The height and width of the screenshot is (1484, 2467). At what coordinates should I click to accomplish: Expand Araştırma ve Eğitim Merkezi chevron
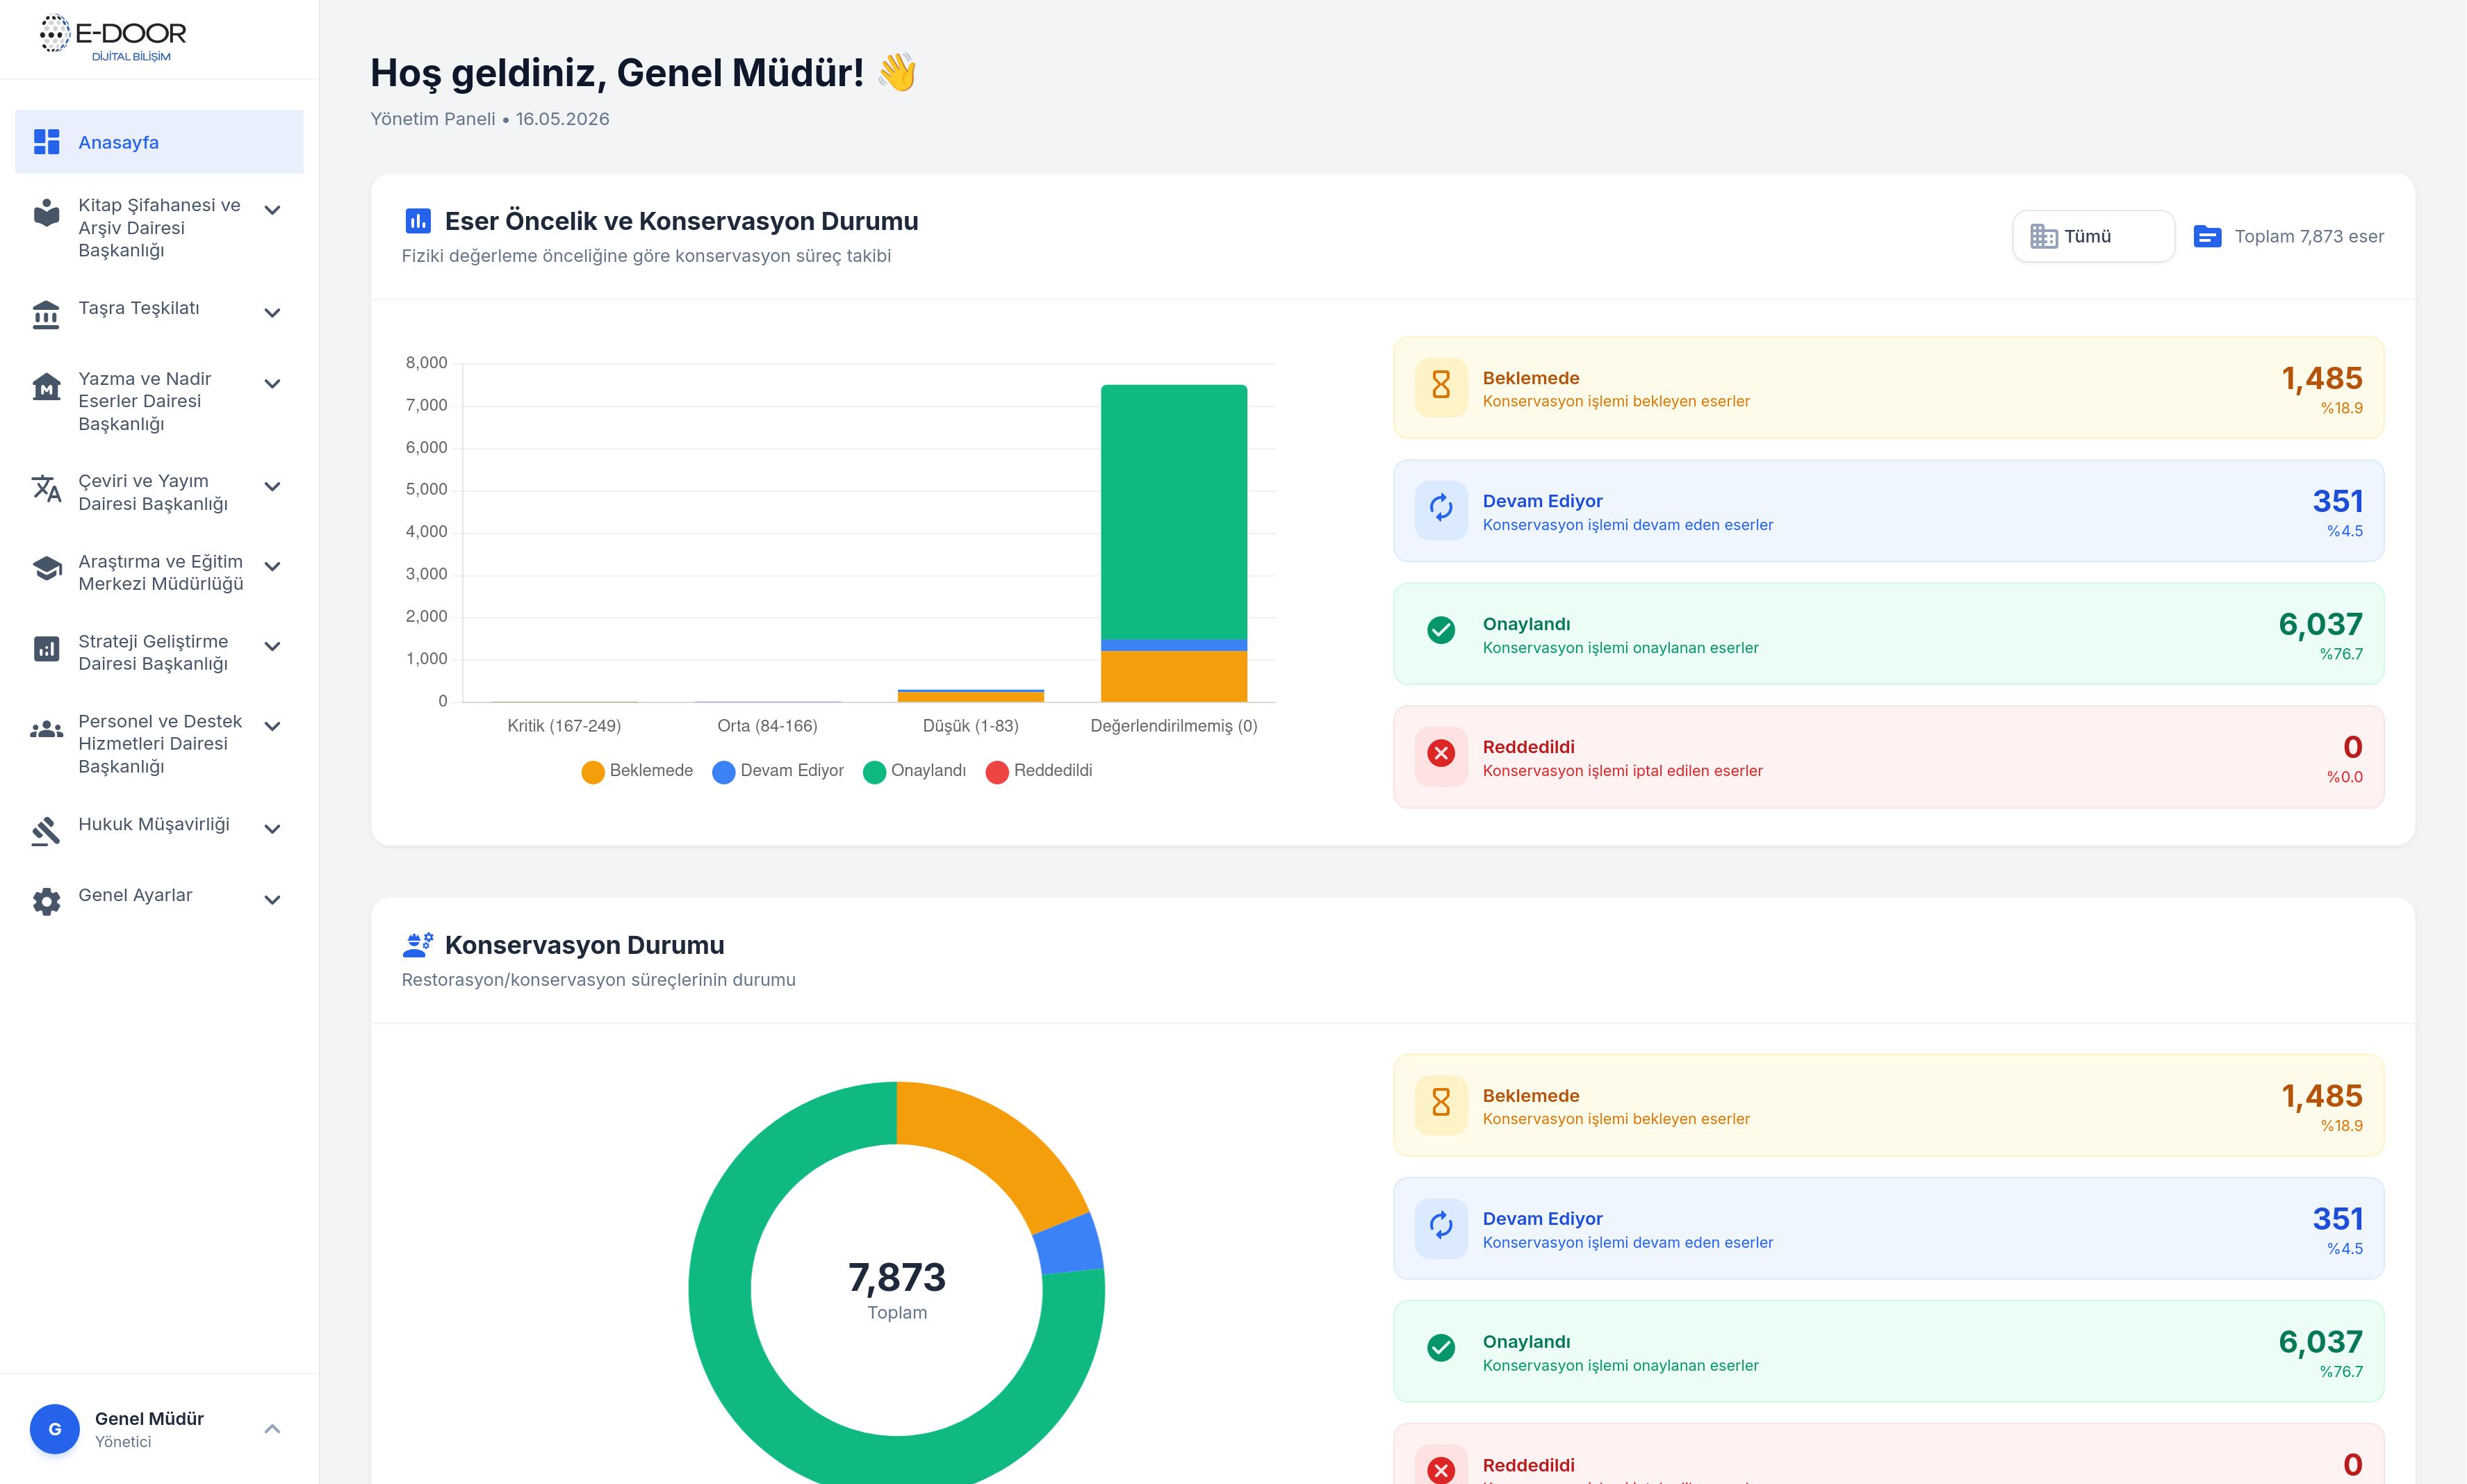pyautogui.click(x=272, y=567)
